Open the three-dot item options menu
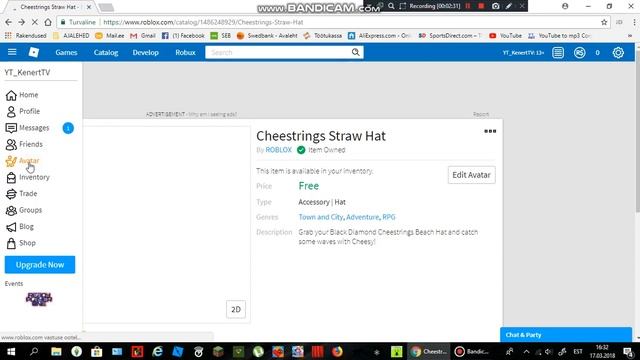 [490, 131]
